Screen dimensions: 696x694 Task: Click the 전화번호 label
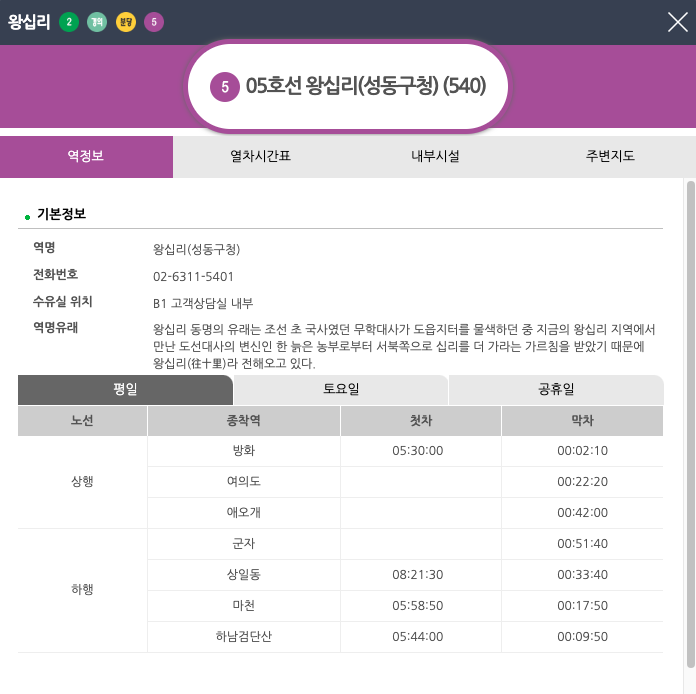pyautogui.click(x=55, y=274)
